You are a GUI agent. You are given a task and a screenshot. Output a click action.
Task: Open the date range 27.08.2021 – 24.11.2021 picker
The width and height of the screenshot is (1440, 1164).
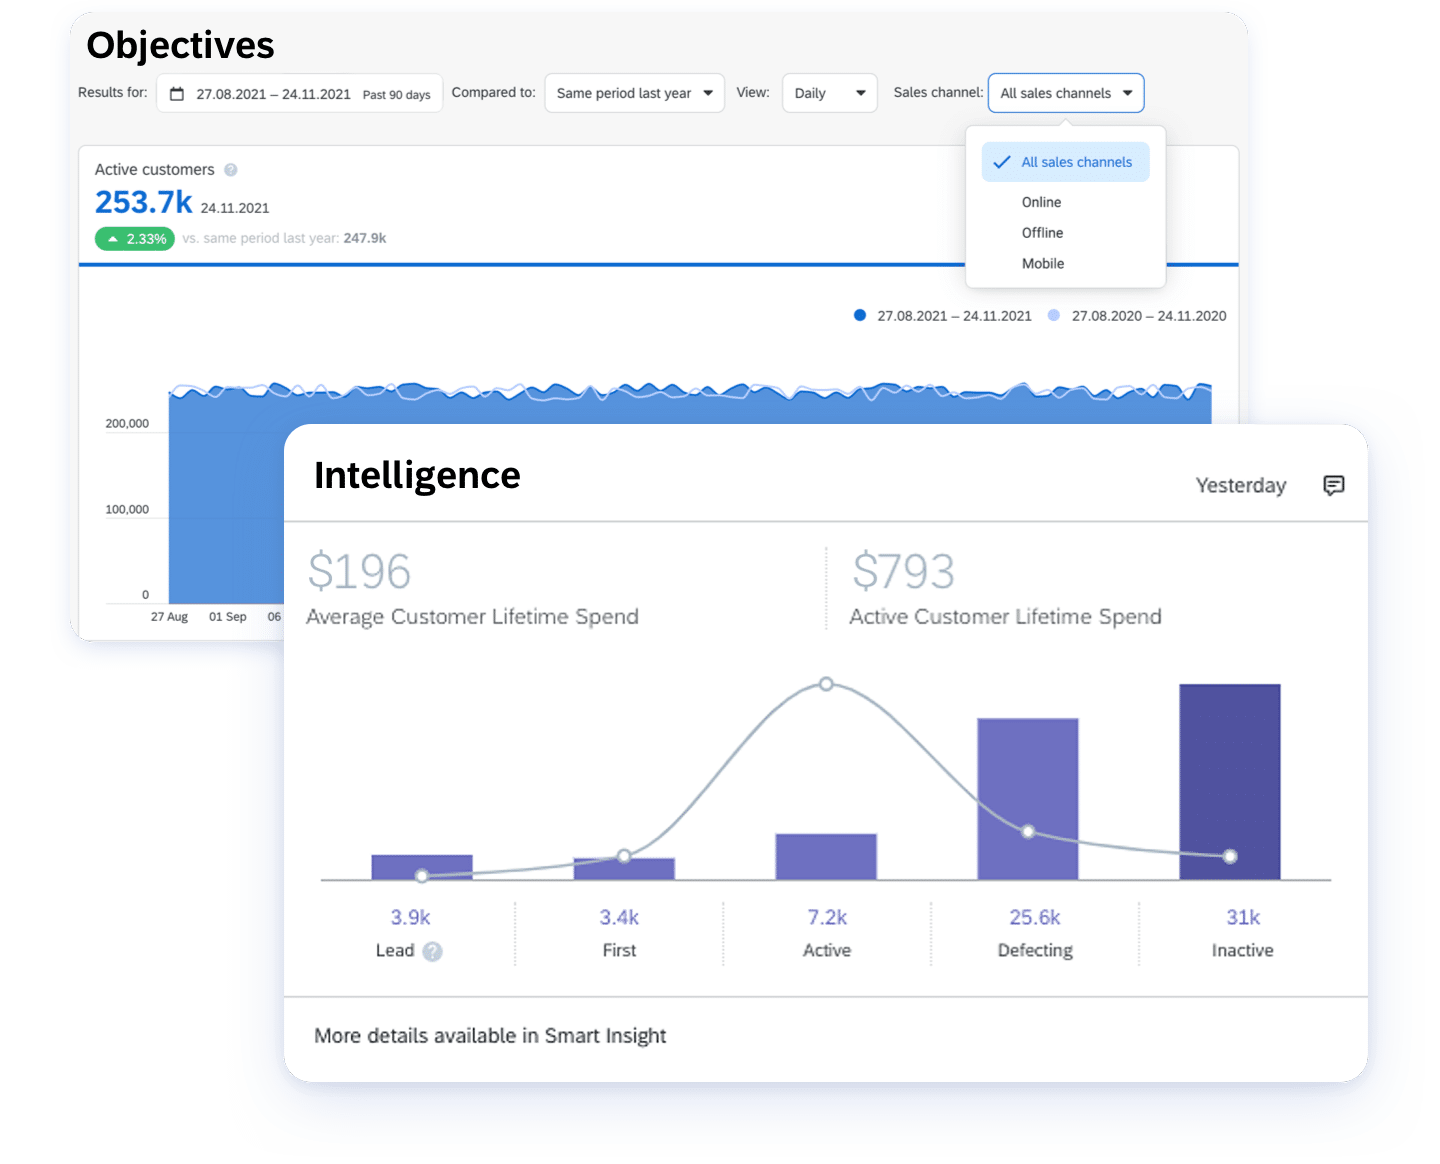point(299,93)
